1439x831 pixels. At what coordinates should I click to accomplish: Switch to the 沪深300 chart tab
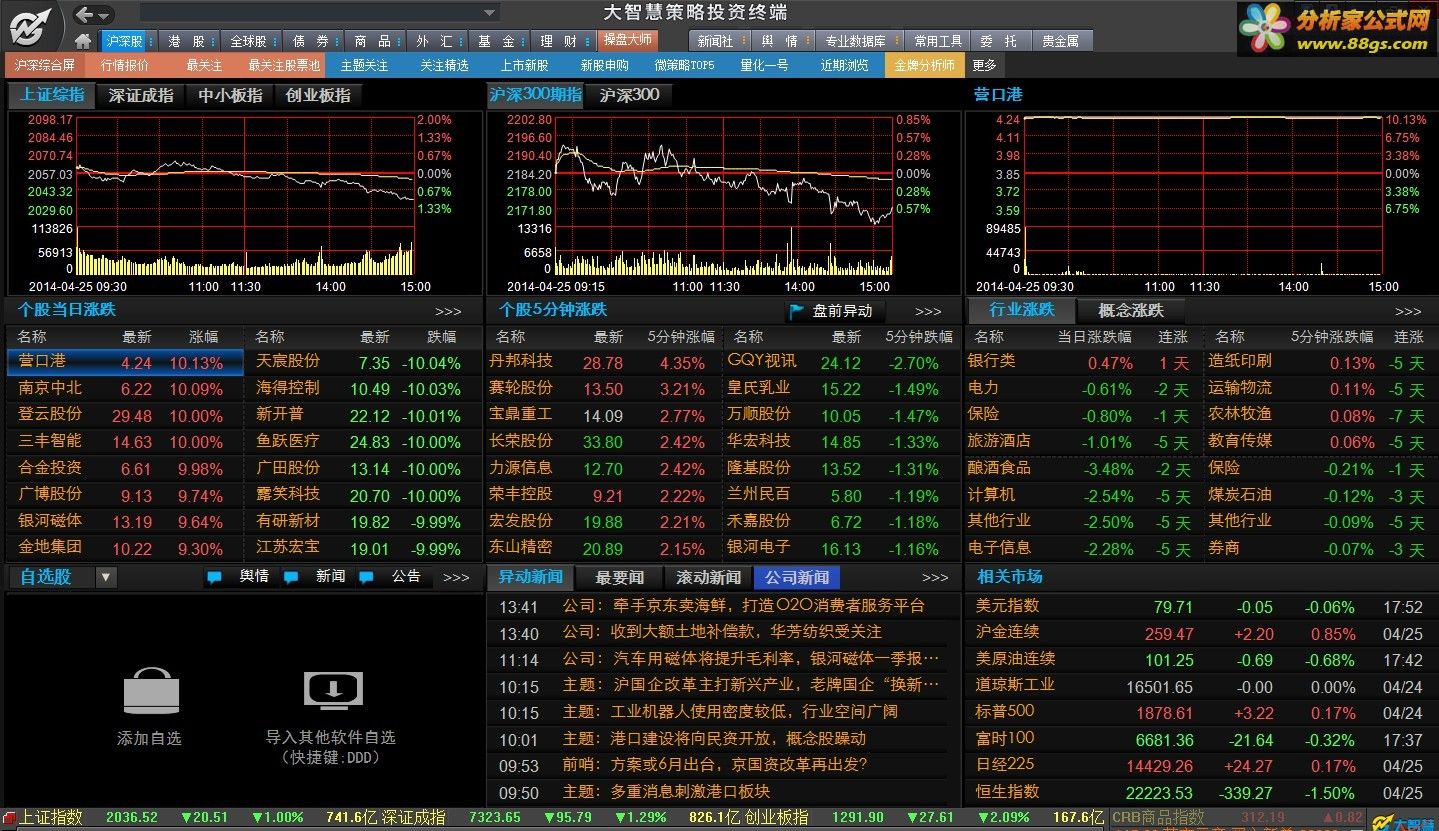pos(629,96)
